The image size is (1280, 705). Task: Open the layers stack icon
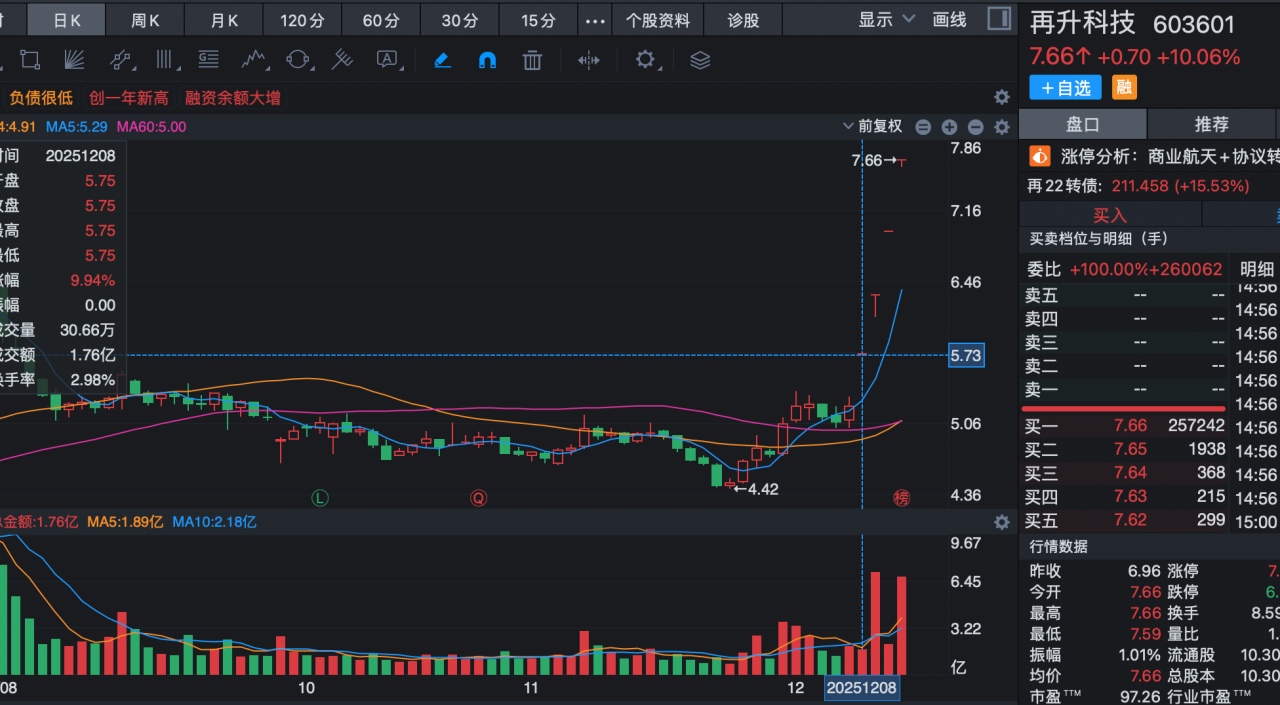pos(700,60)
